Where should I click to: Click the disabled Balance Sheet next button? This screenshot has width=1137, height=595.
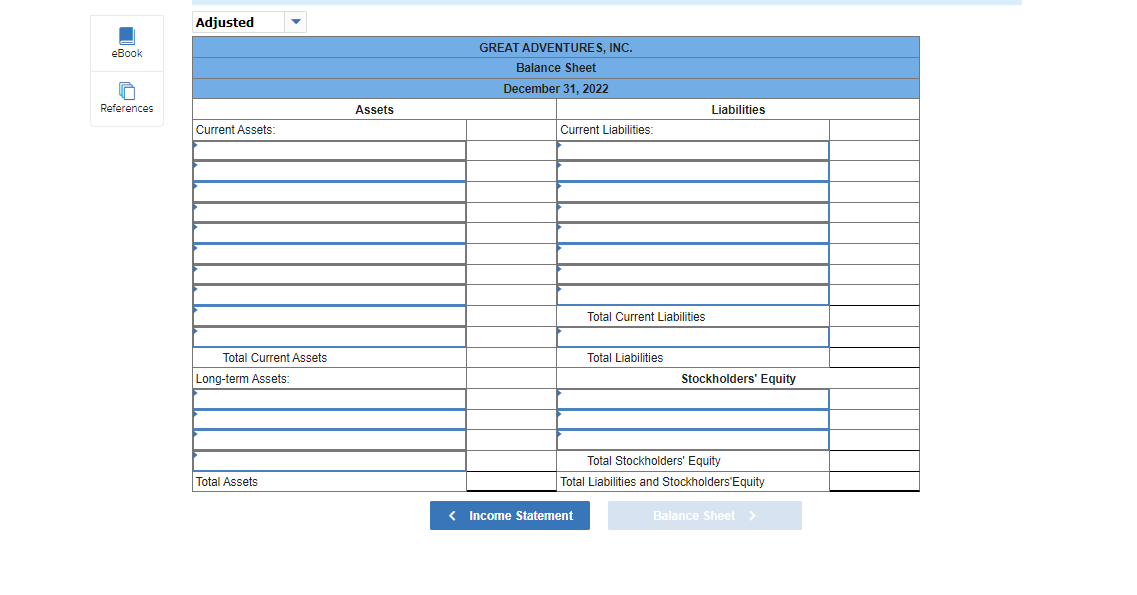click(705, 515)
